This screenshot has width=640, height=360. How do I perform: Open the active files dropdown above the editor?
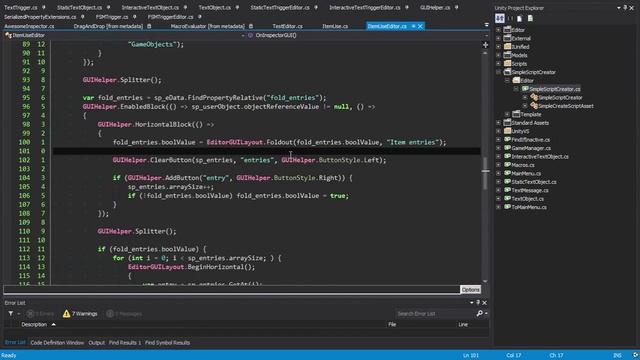point(487,25)
